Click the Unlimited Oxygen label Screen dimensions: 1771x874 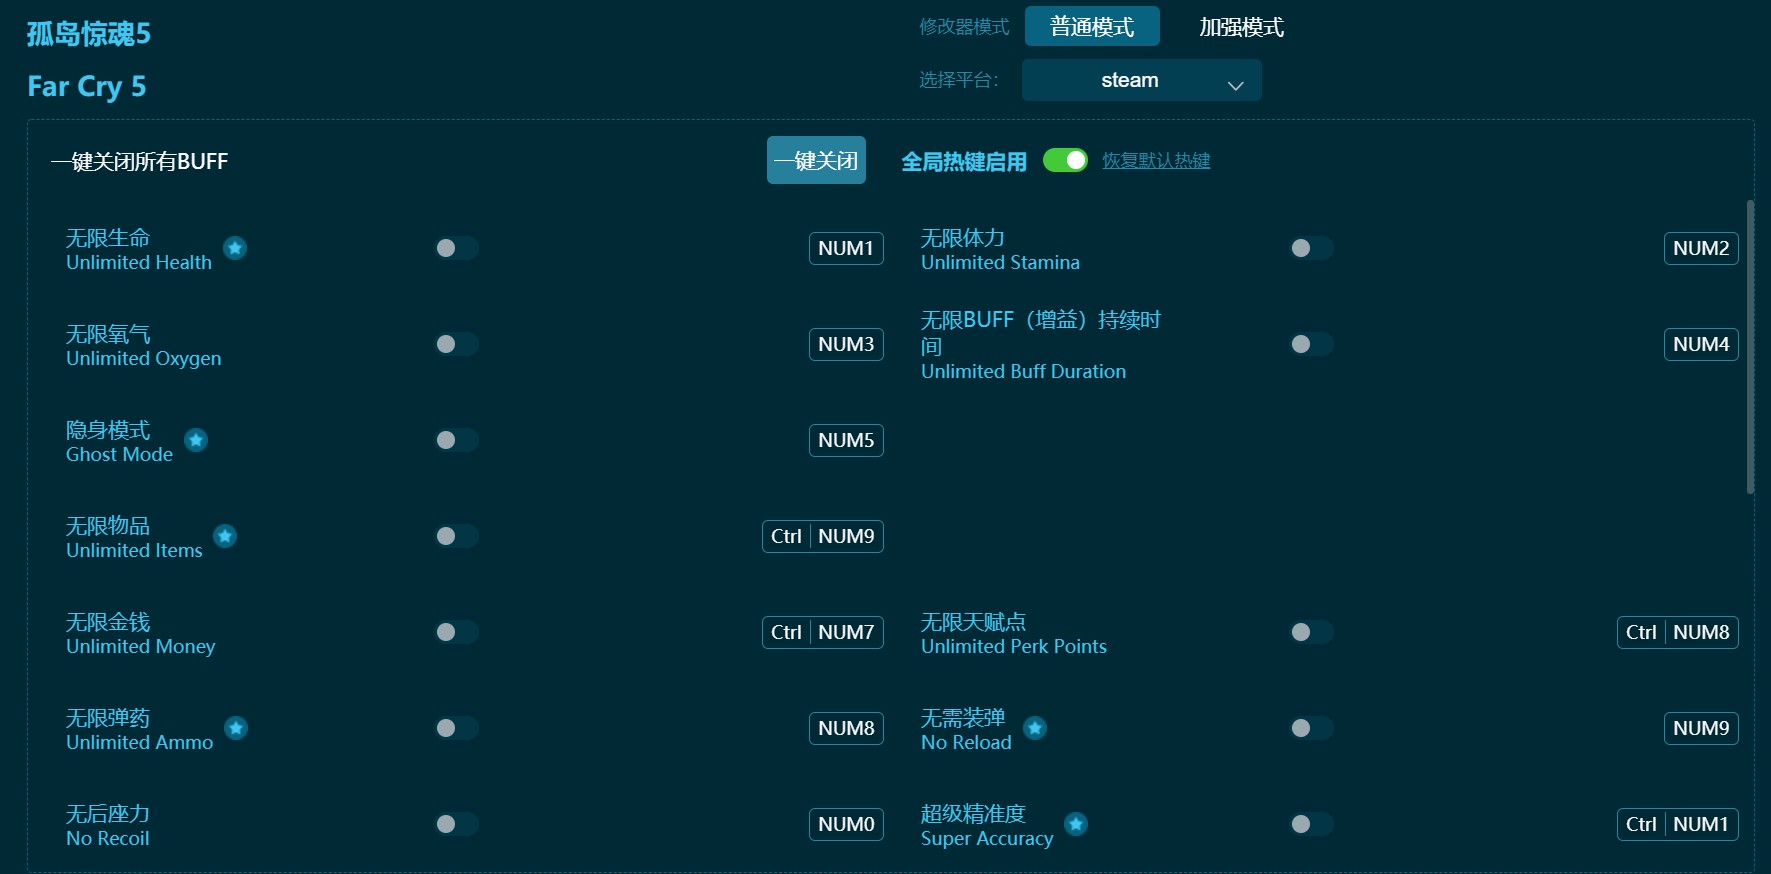tap(143, 346)
